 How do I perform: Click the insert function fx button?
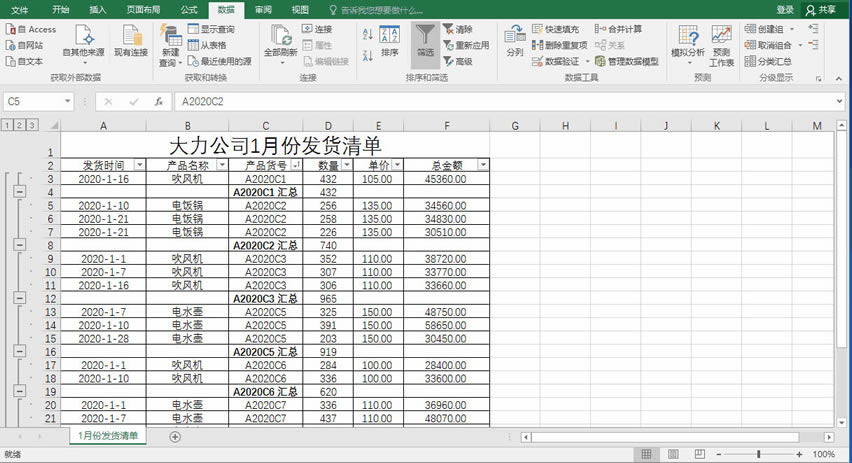159,102
